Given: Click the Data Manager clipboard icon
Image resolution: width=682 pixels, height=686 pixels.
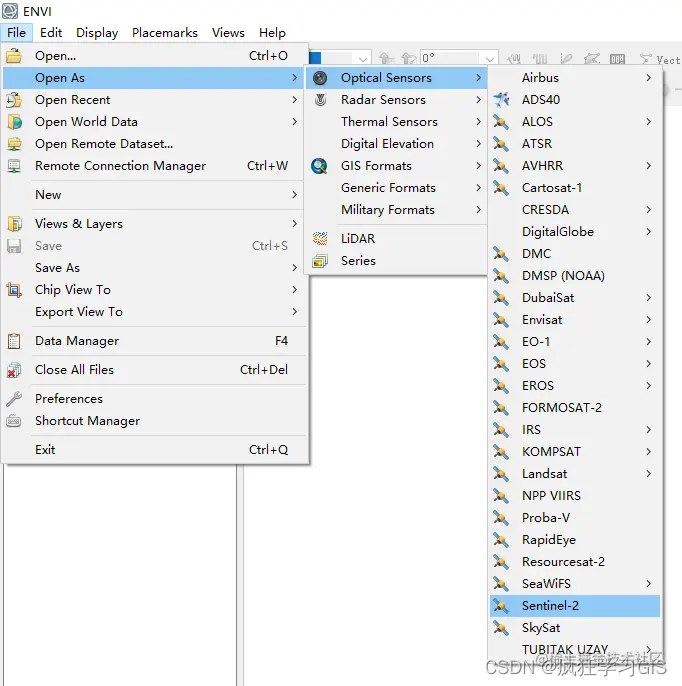Looking at the screenshot, I should click(x=14, y=341).
